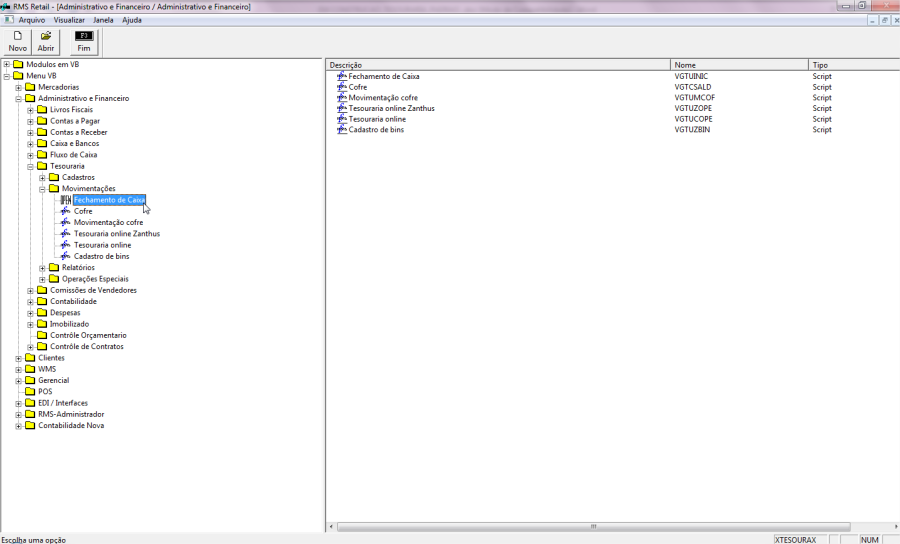This screenshot has width=900, height=544.
Task: Select the WMS tree item
Action: click(47, 369)
